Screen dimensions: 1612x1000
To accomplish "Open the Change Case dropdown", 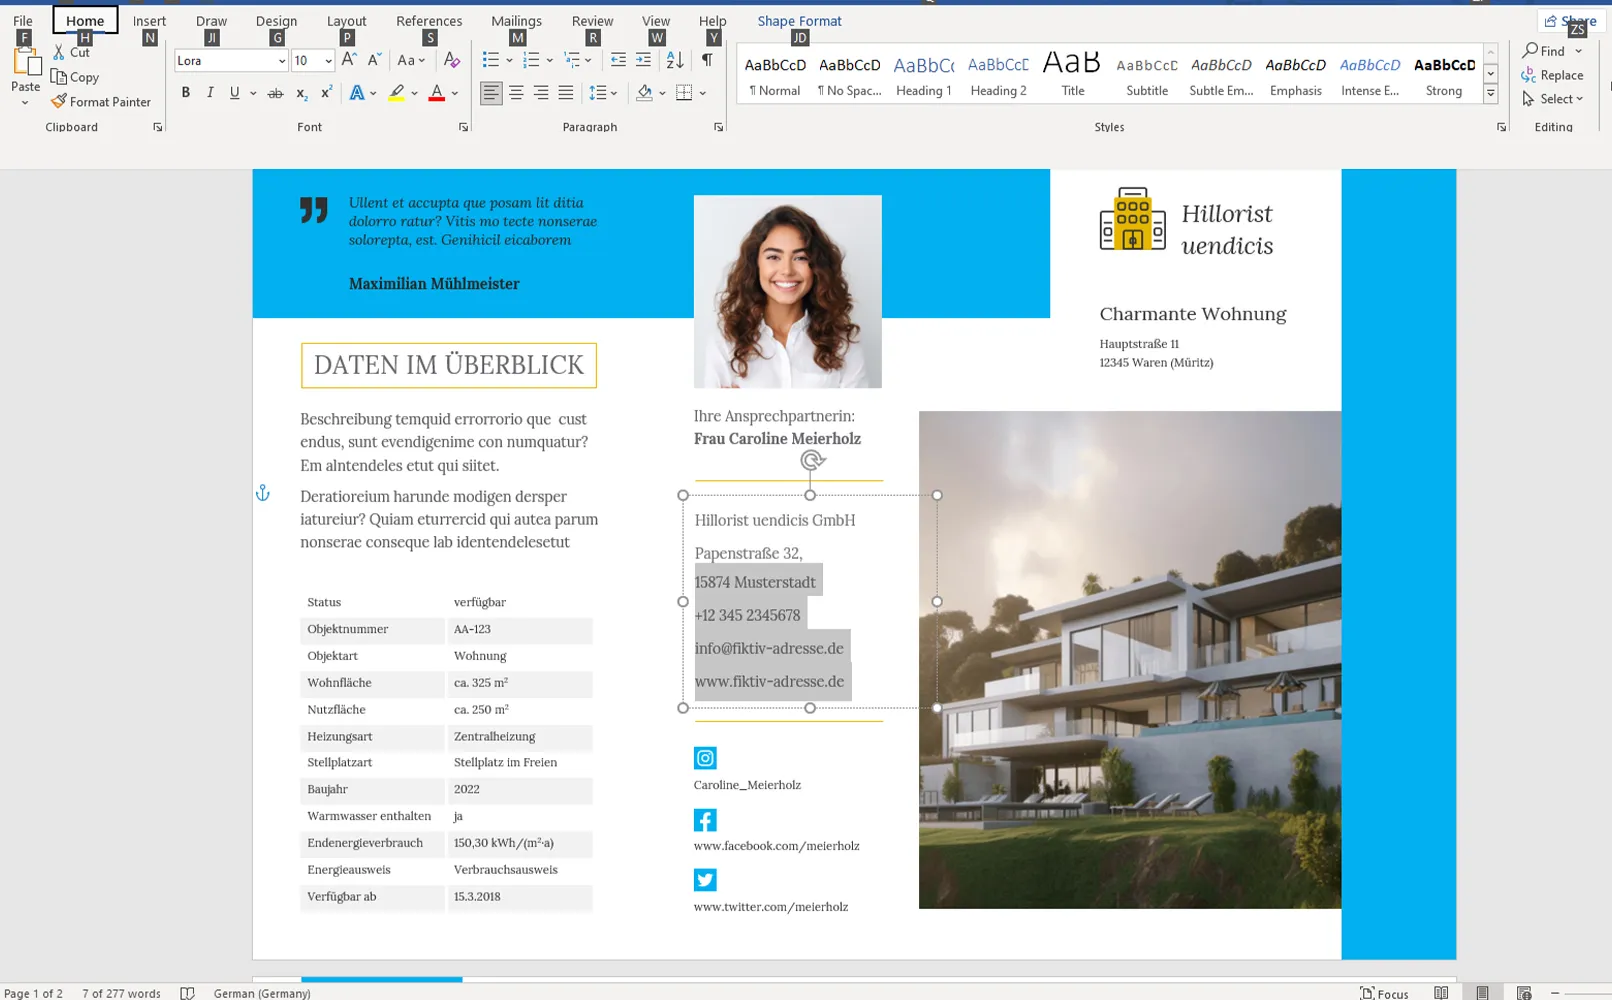I will tap(411, 60).
